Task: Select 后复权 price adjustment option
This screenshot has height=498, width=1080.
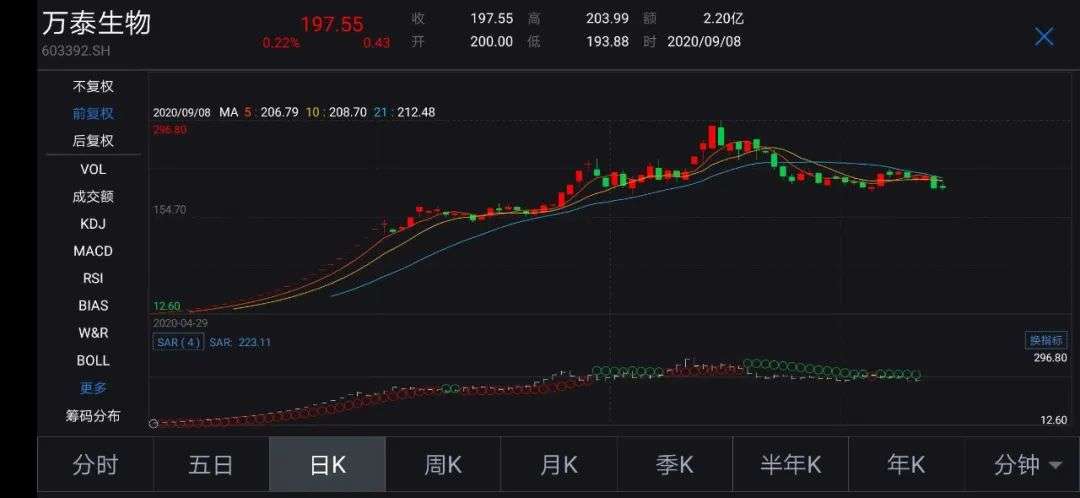Action: [93, 141]
